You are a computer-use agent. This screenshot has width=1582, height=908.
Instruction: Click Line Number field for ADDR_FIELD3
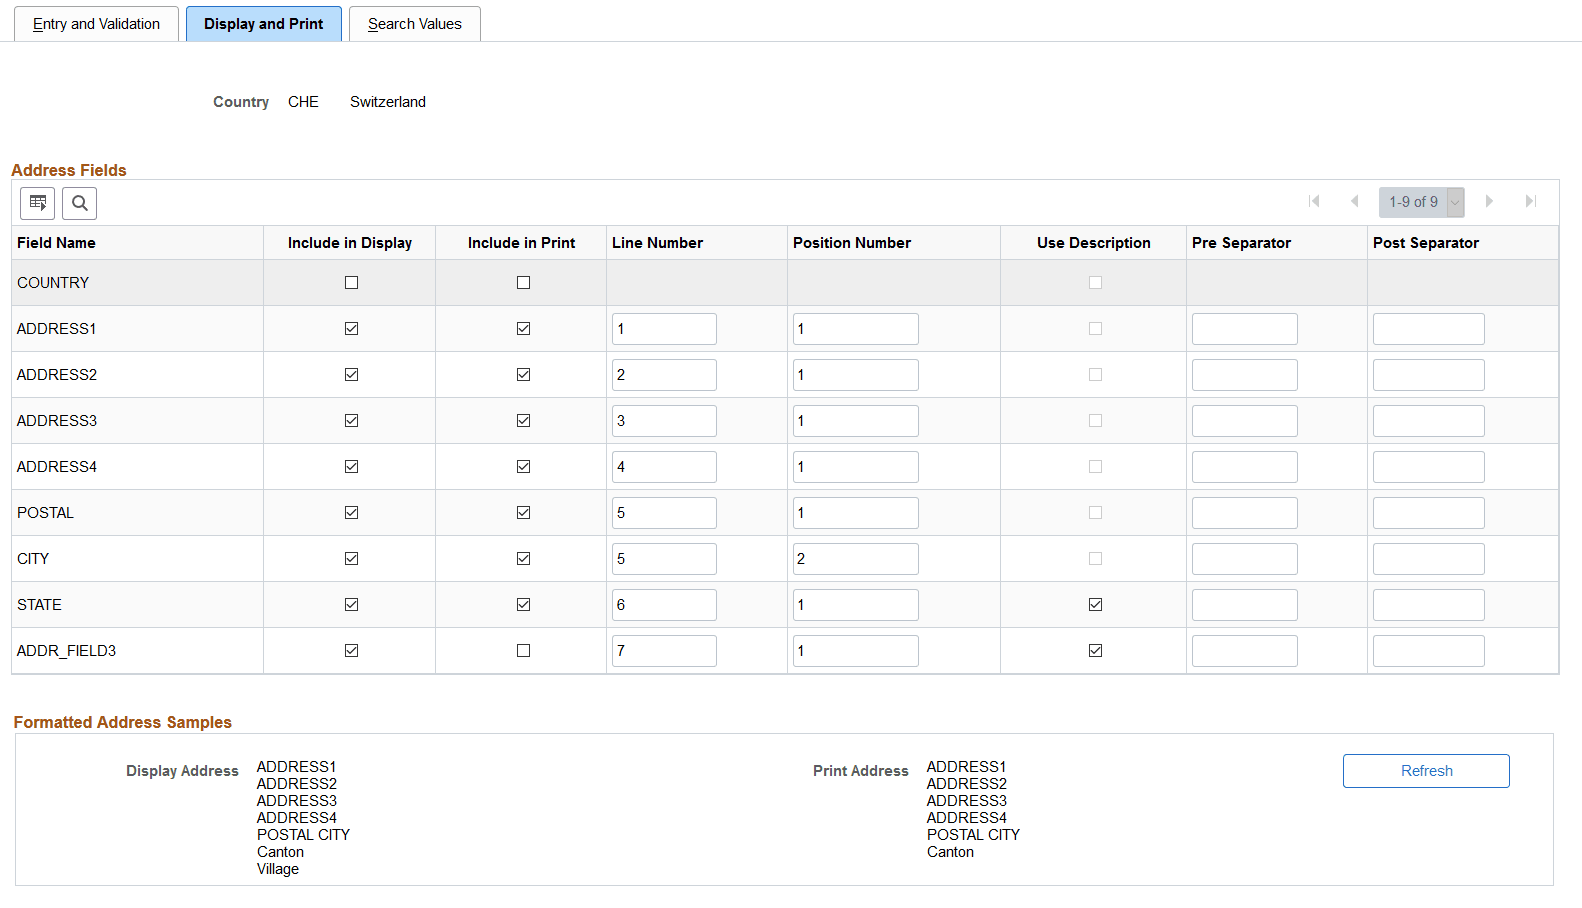[664, 651]
